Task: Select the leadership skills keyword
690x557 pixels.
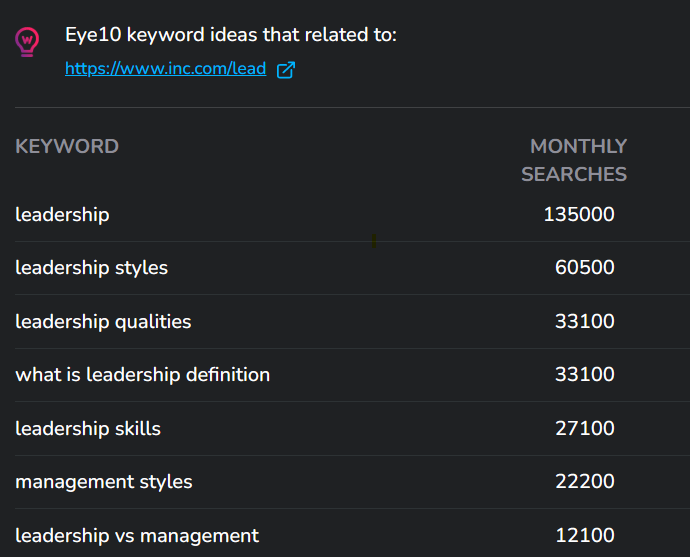Action: 88,429
